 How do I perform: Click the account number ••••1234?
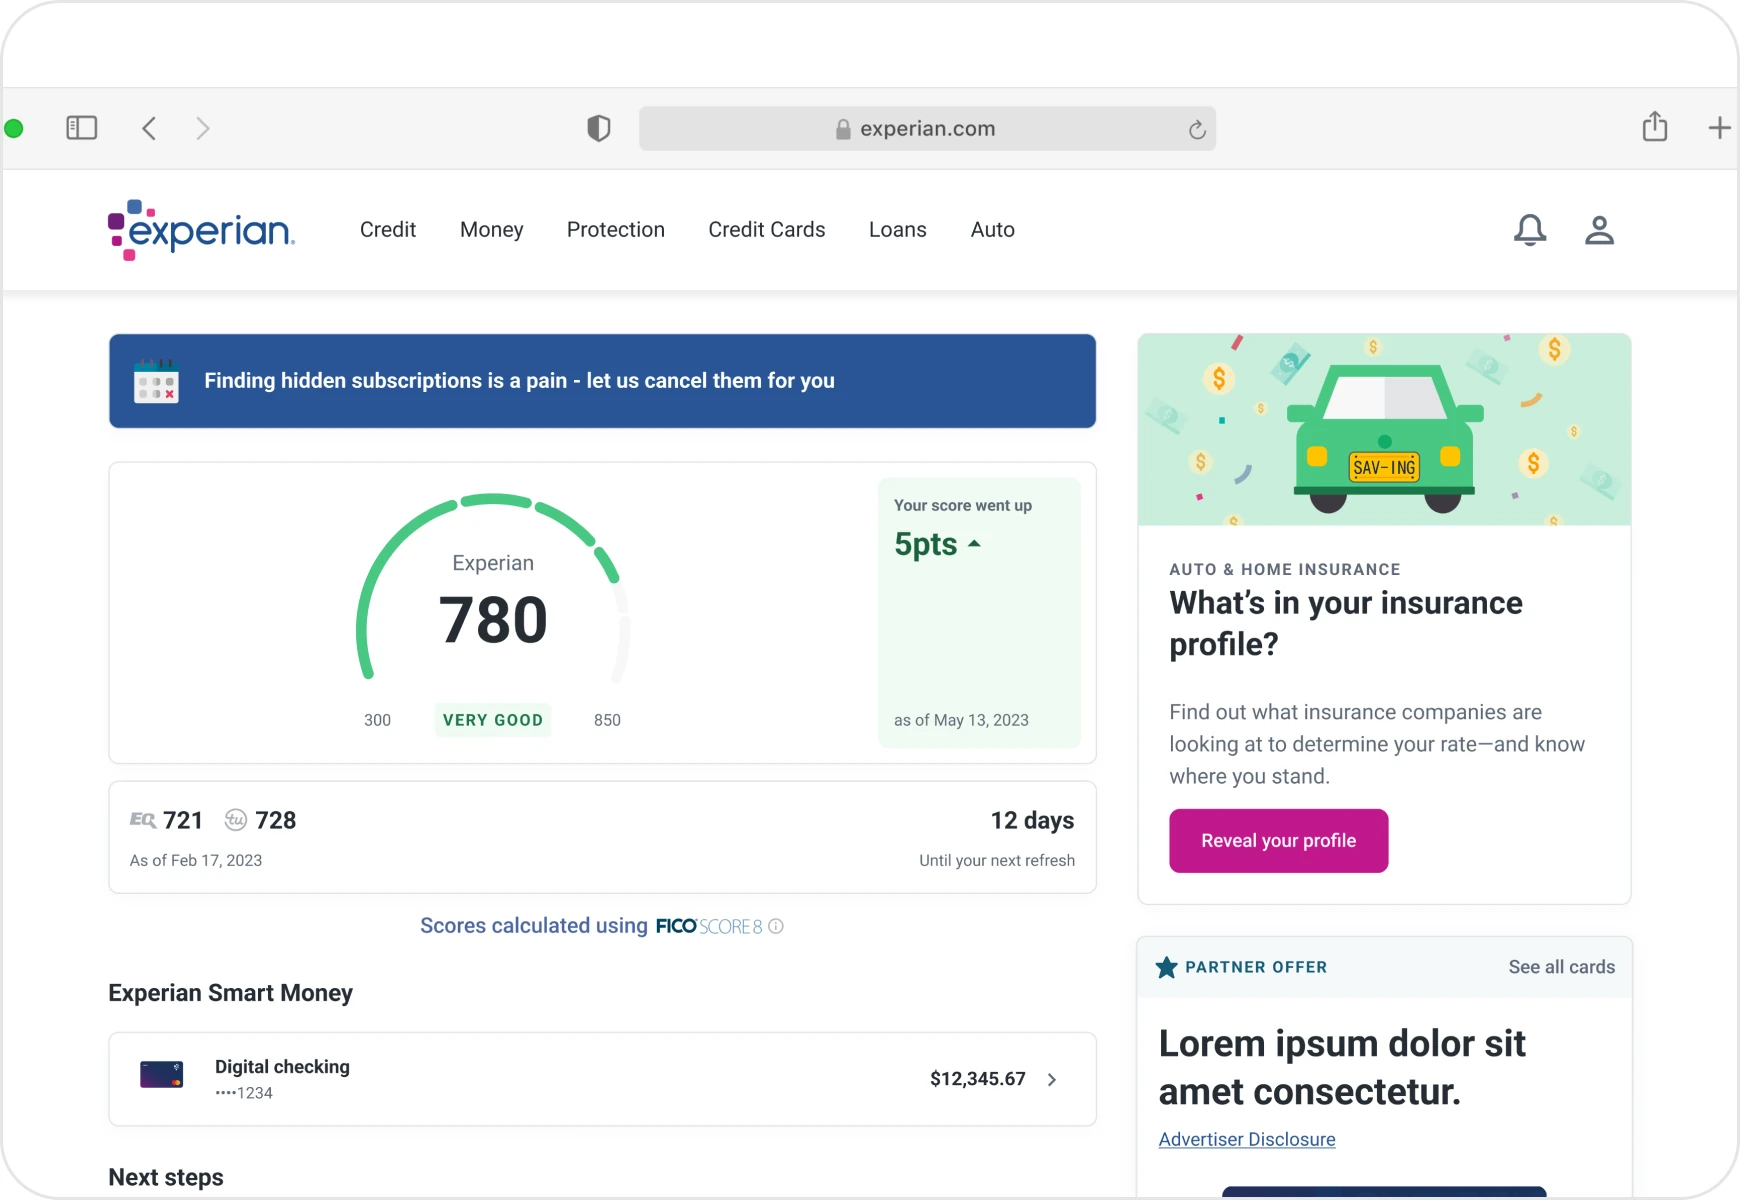pos(244,1093)
